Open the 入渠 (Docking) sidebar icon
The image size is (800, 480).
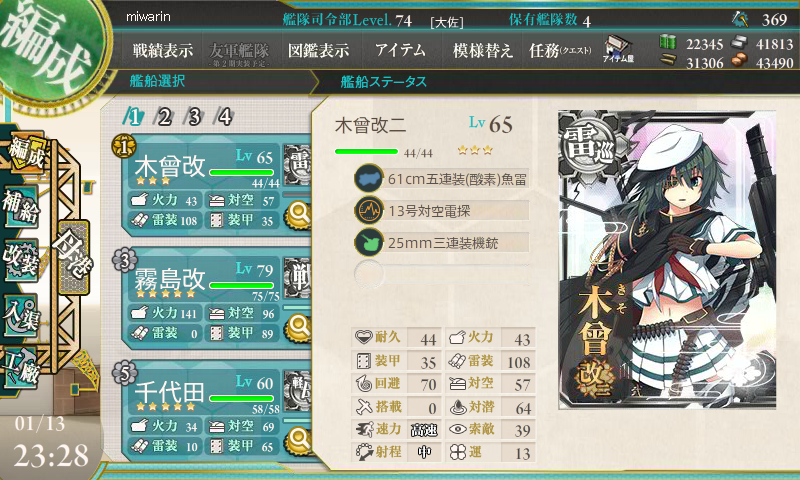pyautogui.click(x=21, y=316)
